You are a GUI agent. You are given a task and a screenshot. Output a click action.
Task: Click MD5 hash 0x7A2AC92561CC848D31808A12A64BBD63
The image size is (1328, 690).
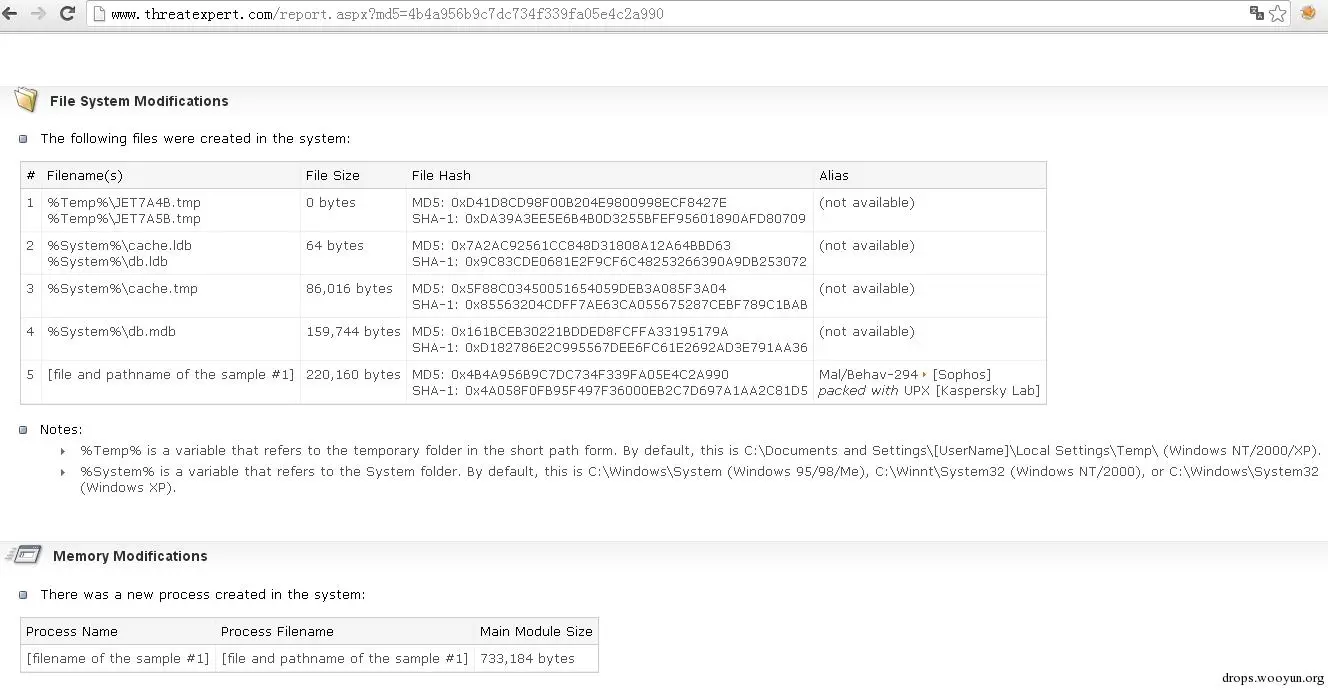point(571,246)
